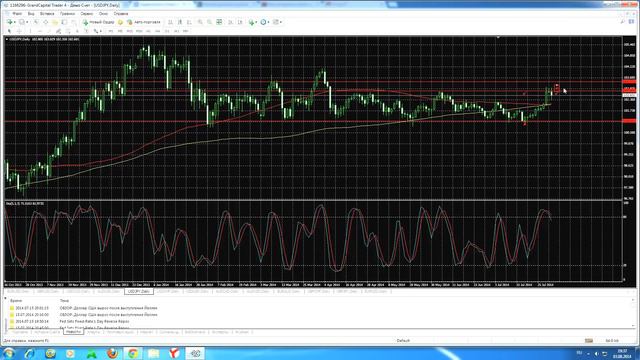Open the Справка menu
This screenshot has height=360, width=640.
(121, 13)
